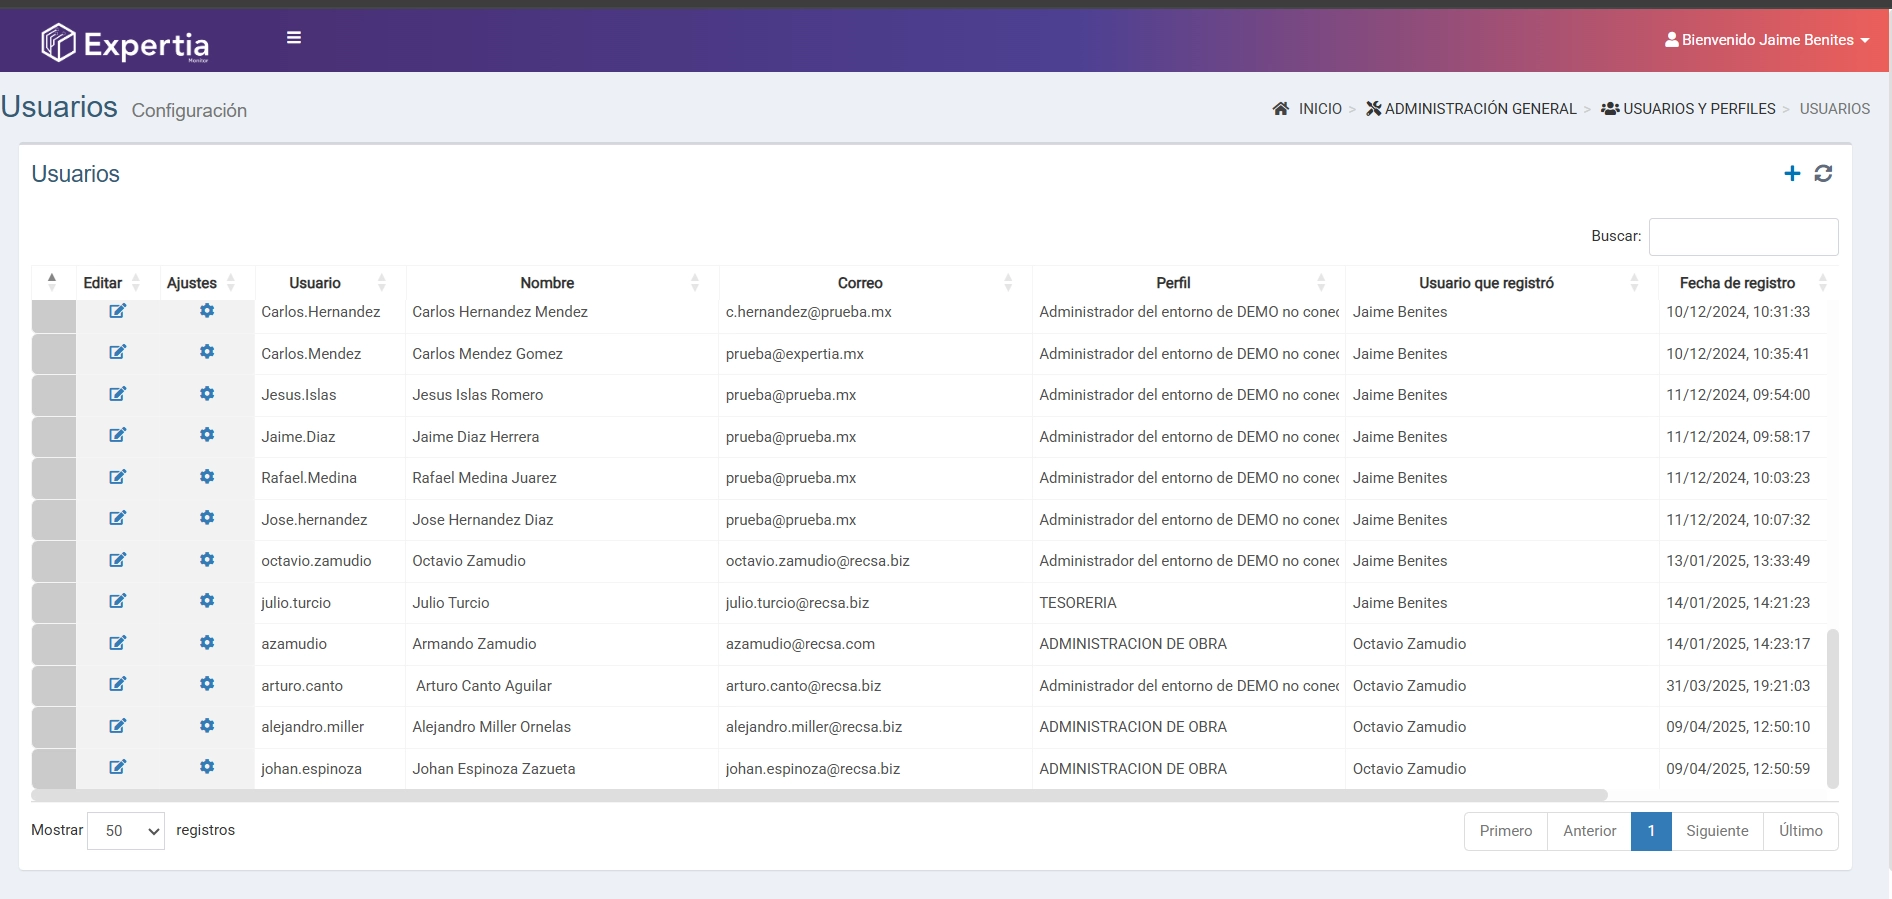
Task: Edit user Rafael.Medina
Action: point(118,477)
